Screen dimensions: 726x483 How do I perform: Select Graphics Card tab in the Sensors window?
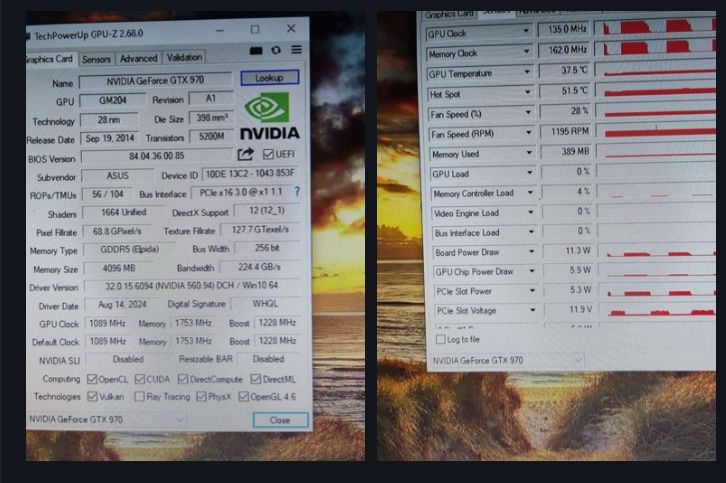point(449,14)
